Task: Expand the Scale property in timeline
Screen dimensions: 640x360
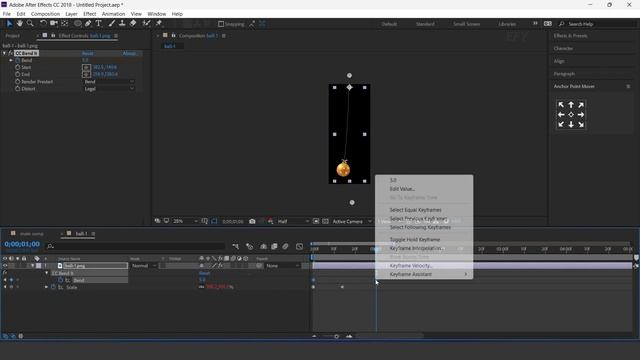Action: [46, 287]
